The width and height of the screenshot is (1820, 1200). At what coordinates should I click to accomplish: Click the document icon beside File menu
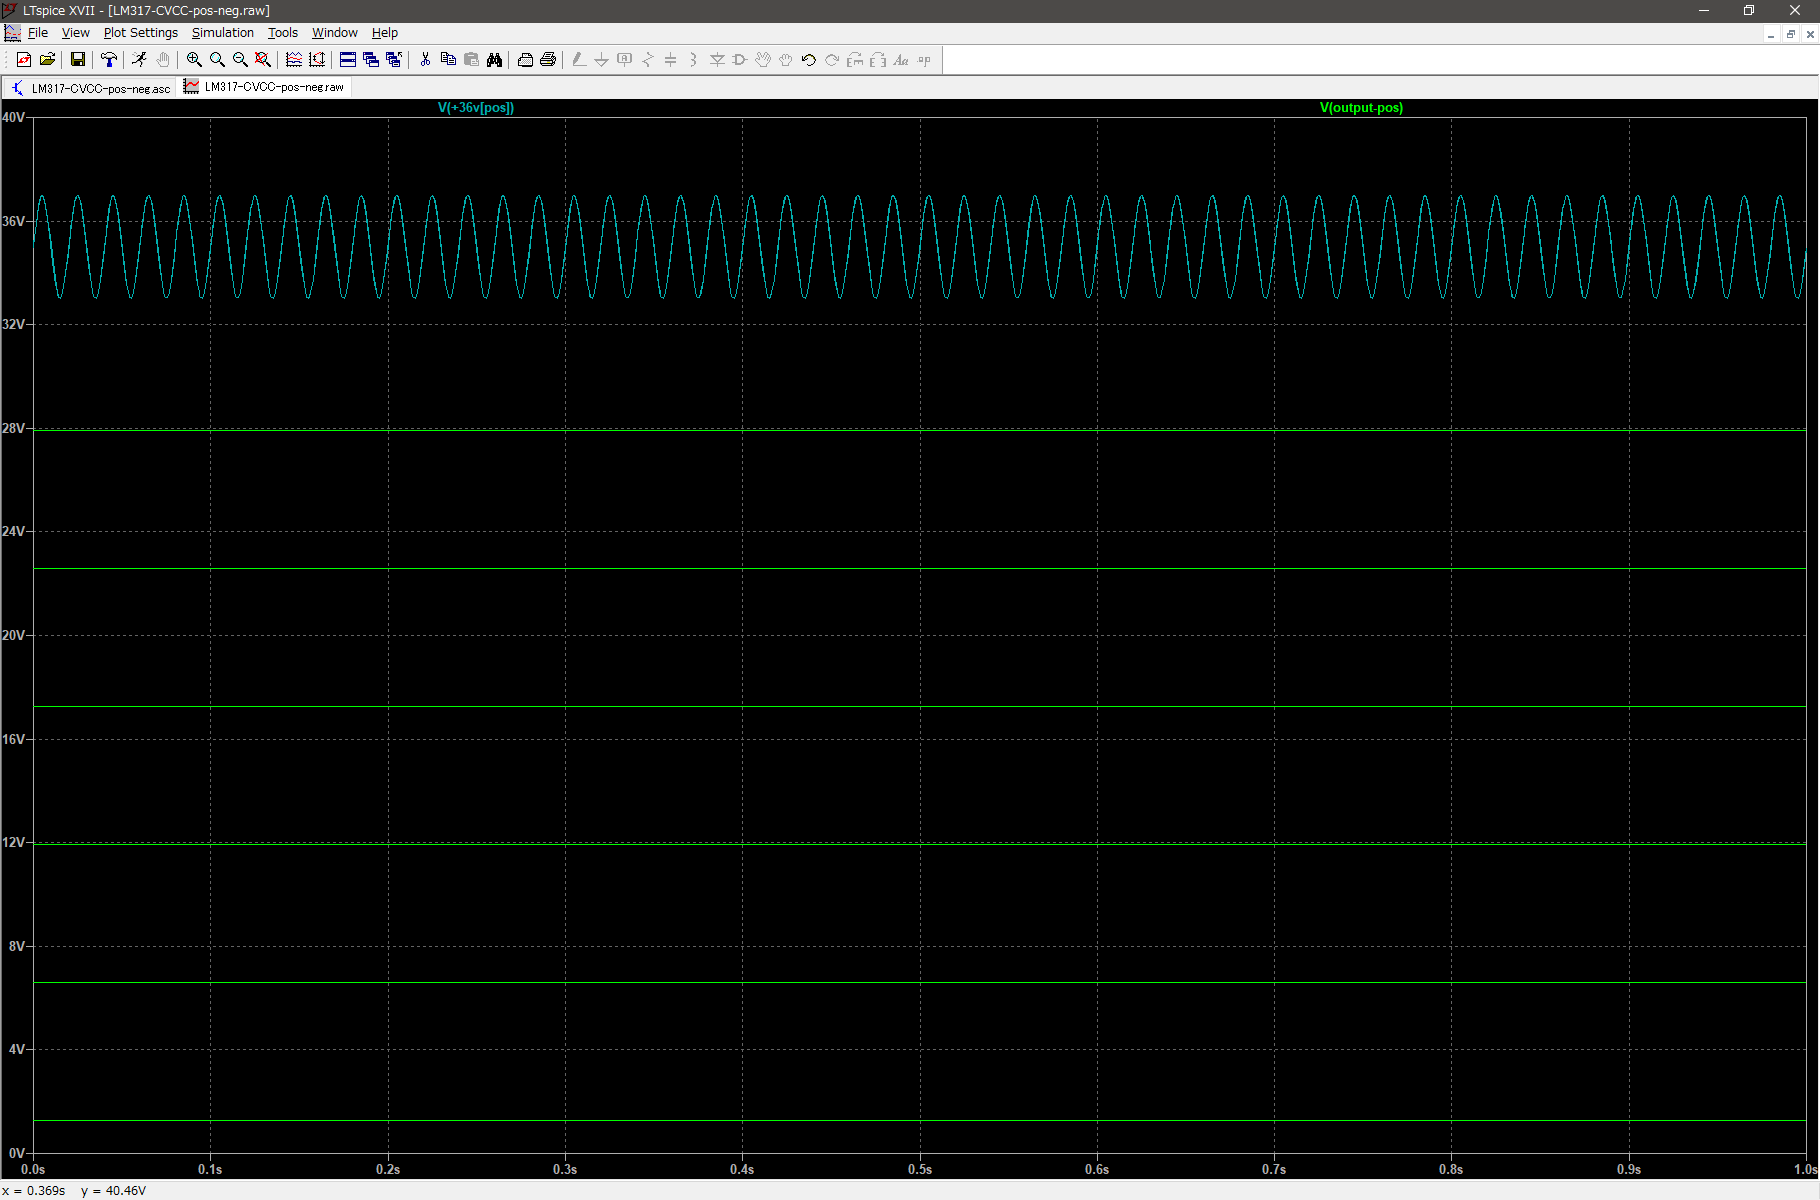point(12,33)
